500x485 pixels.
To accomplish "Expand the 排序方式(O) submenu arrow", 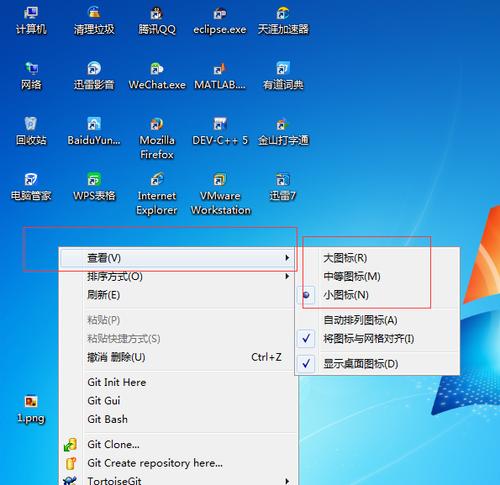I will point(287,276).
